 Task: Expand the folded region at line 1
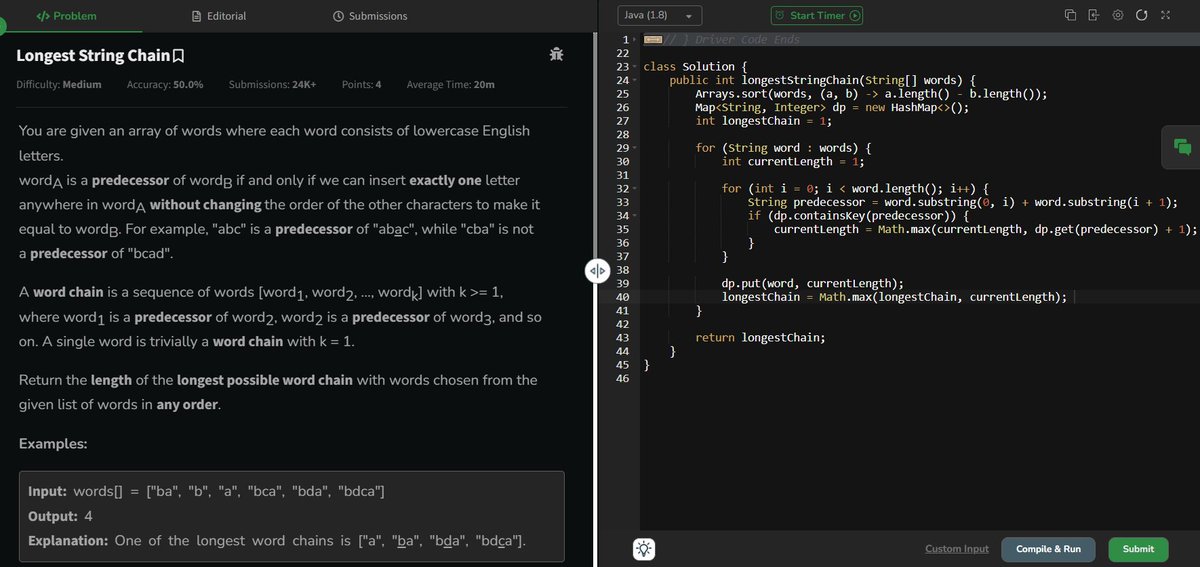[635, 39]
